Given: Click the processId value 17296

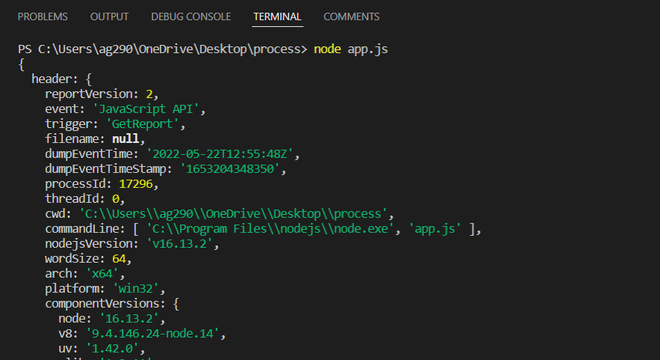Looking at the screenshot, I should pyautogui.click(x=136, y=184).
